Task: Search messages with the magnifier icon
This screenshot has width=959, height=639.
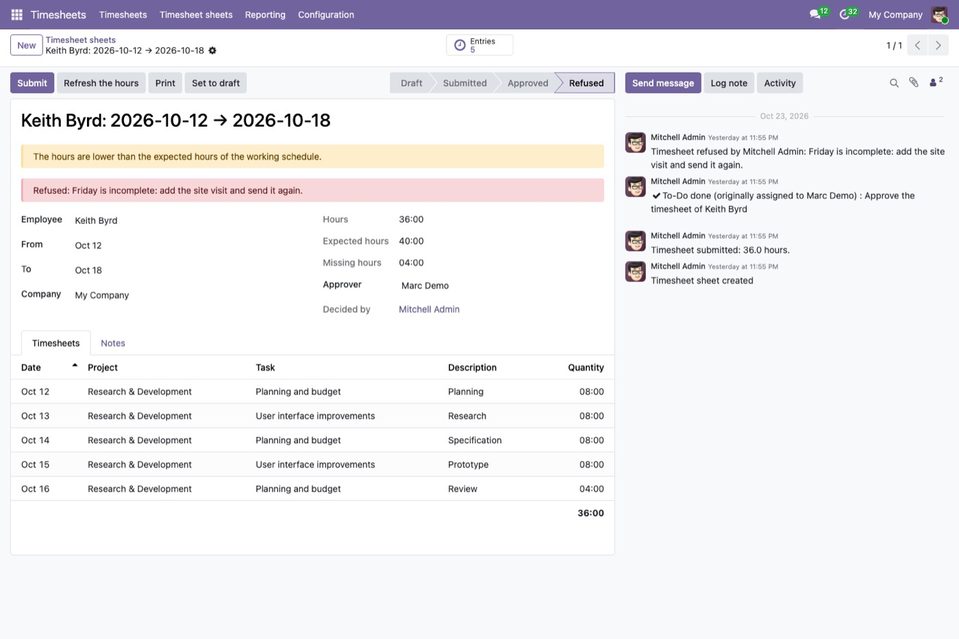Action: tap(894, 83)
